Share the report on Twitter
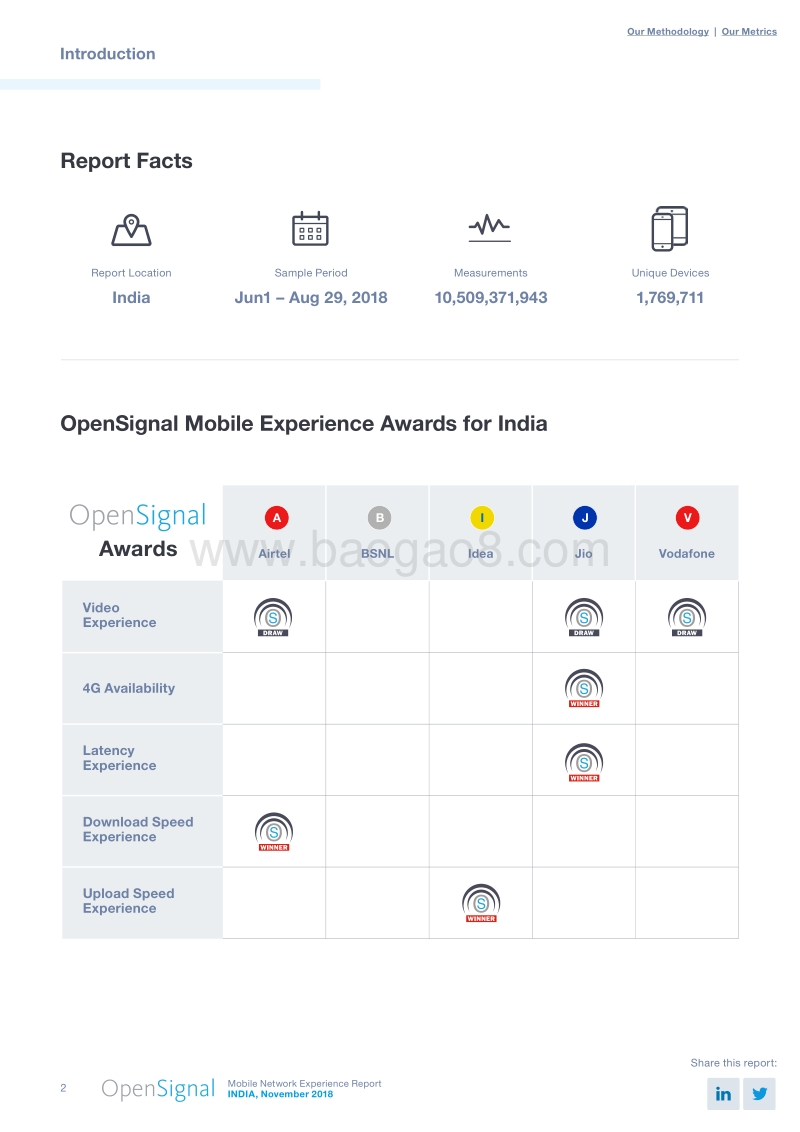The width and height of the screenshot is (800, 1132). click(760, 1094)
